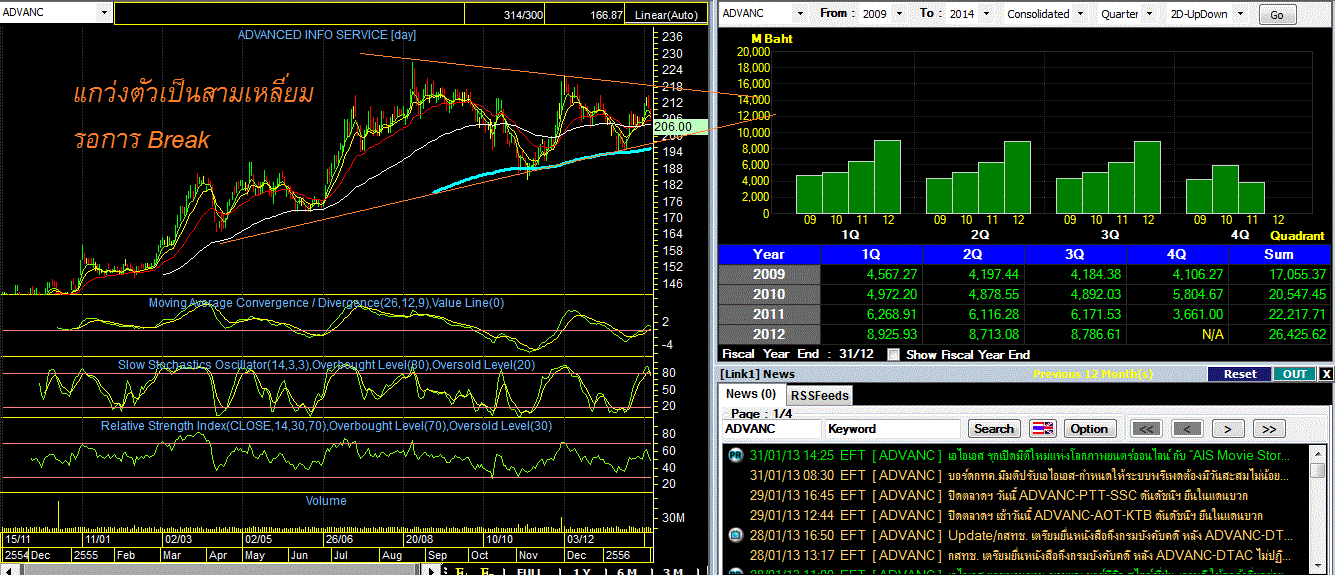Viewport: 1335px width, 575px height.
Task: Click the 1Q column header
Action: click(x=871, y=254)
